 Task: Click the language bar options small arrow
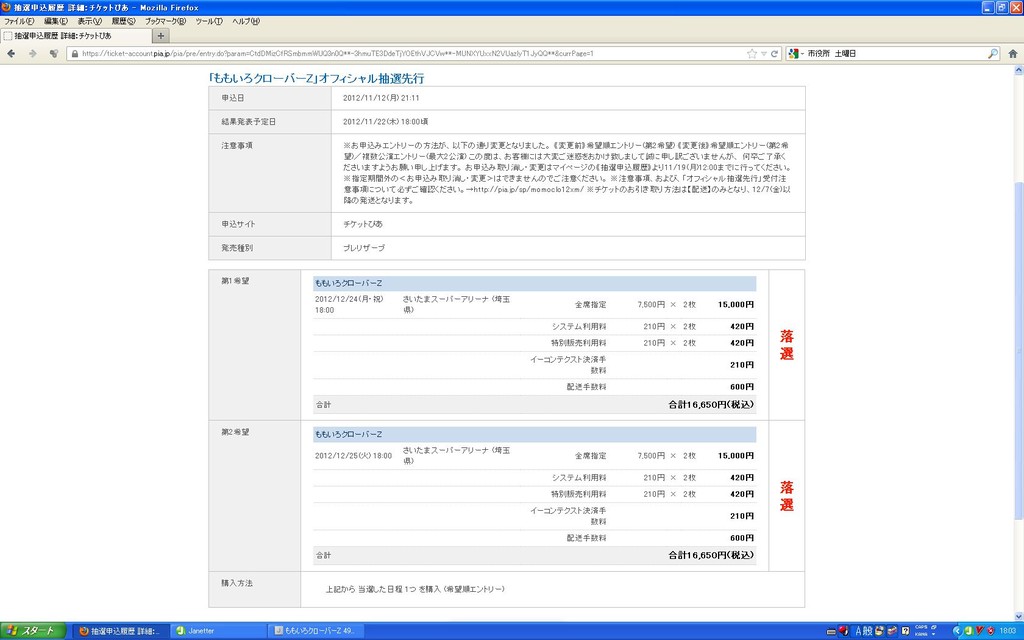coord(933,634)
